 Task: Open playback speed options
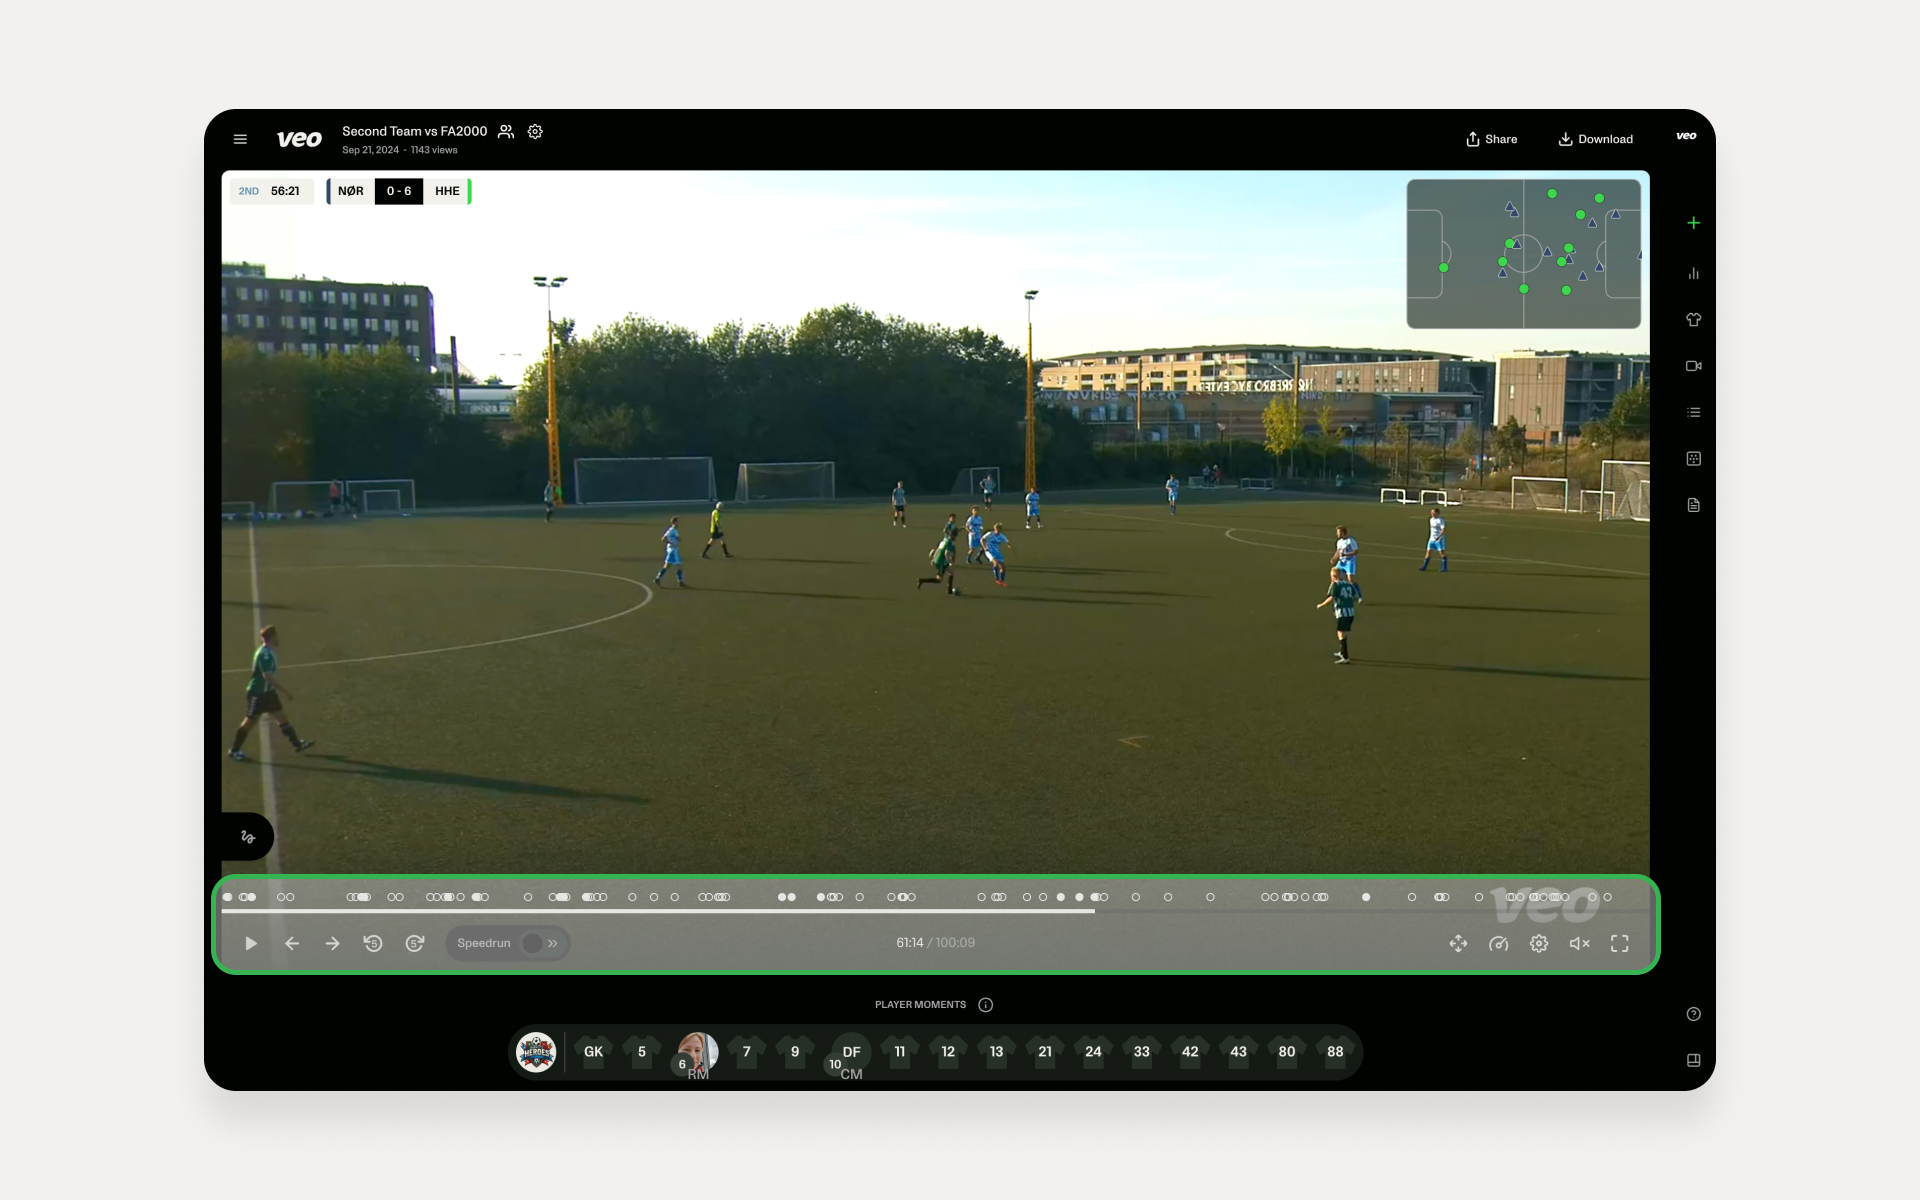[x=1498, y=943]
